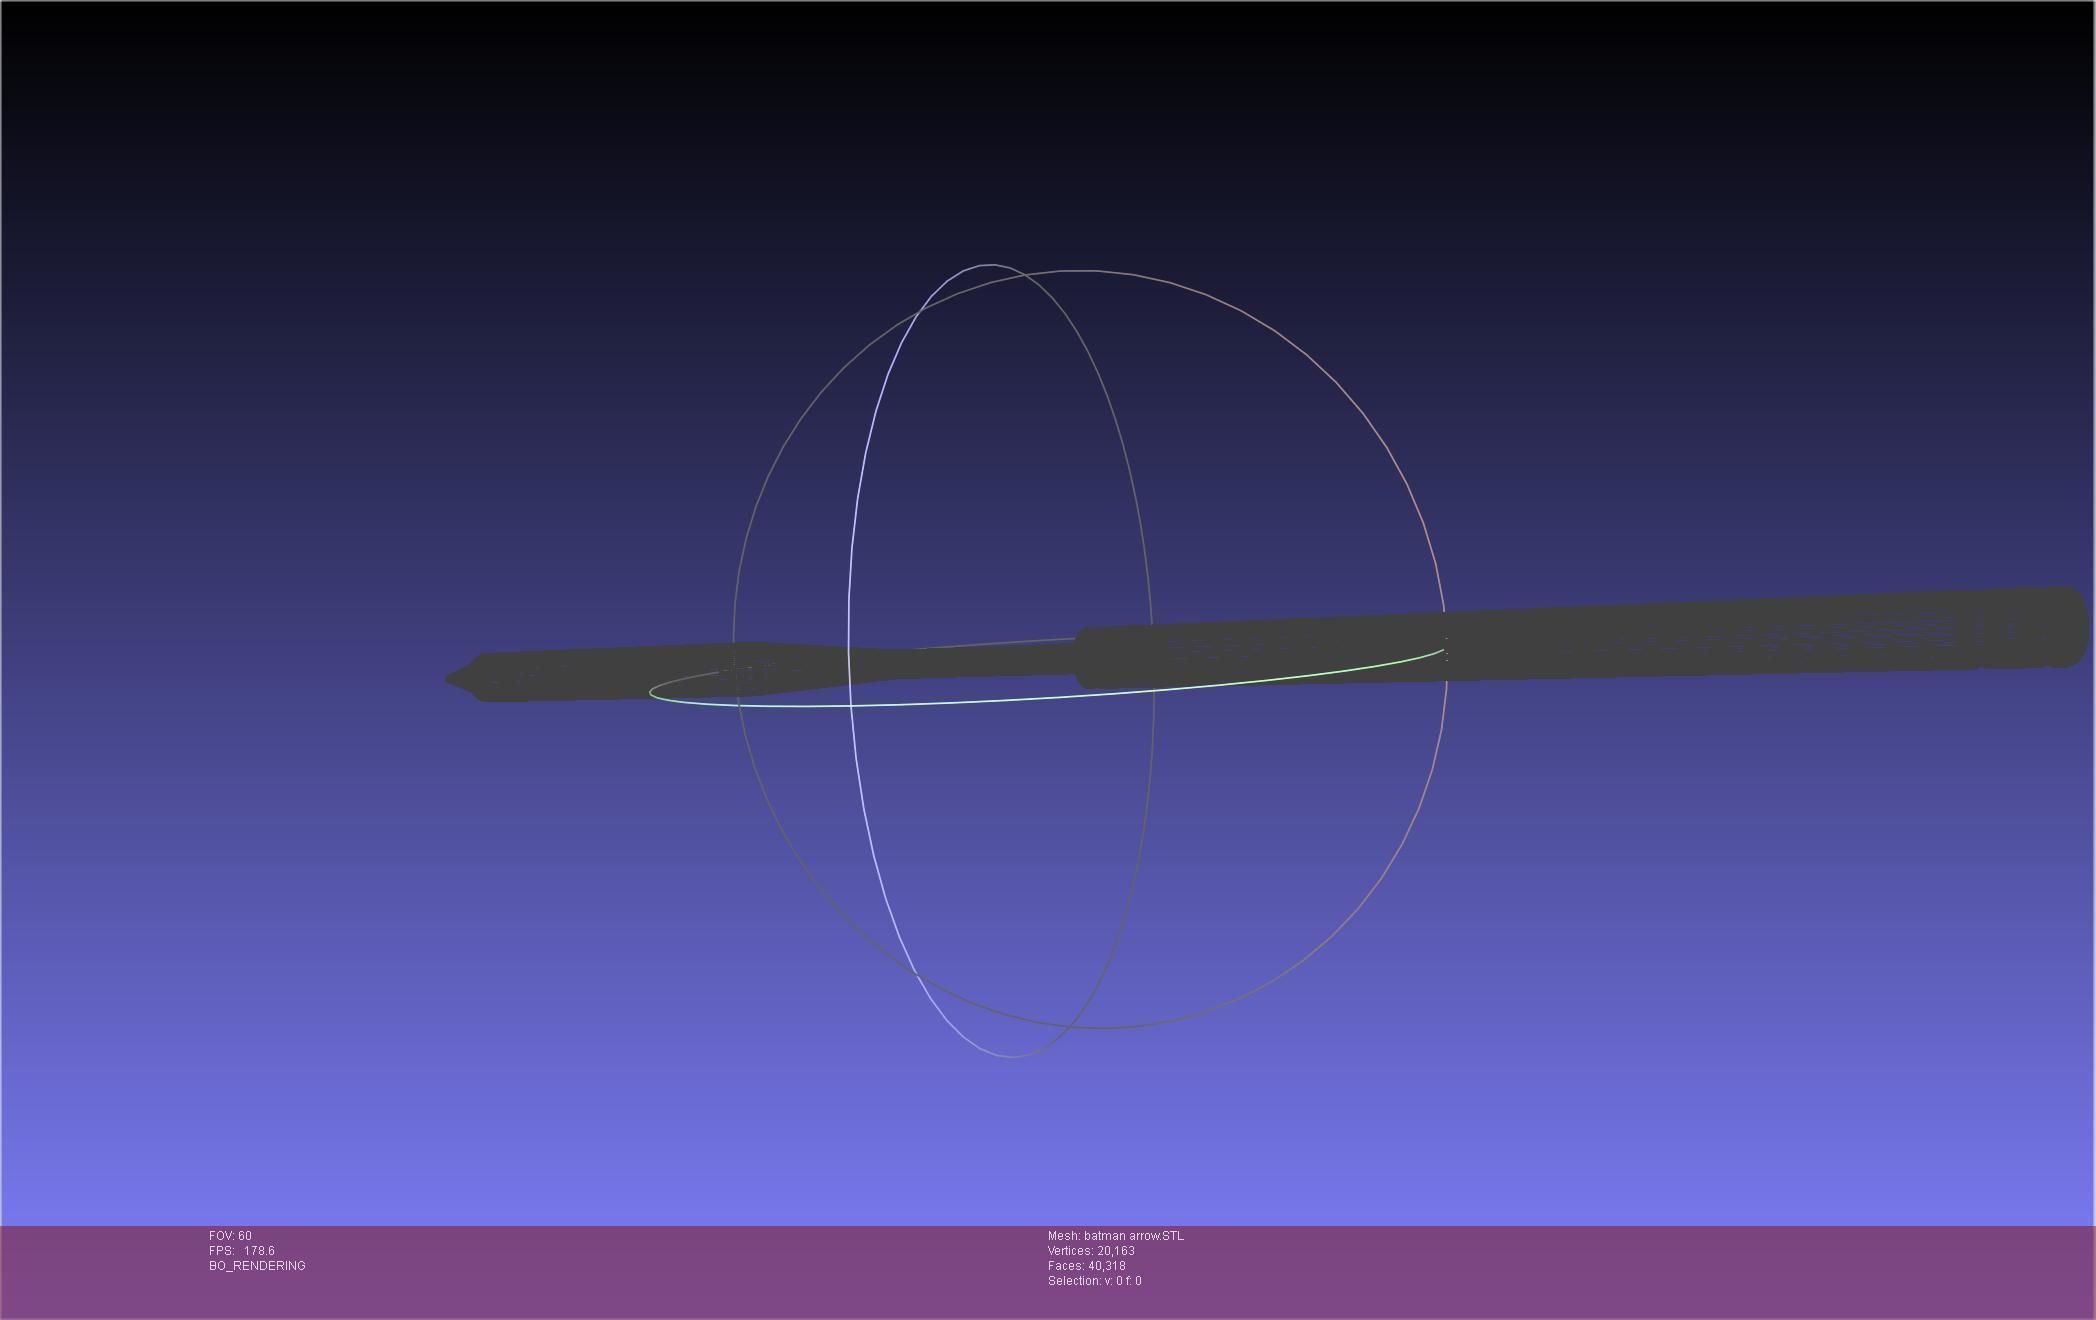Click left end of the green ring

coord(652,691)
